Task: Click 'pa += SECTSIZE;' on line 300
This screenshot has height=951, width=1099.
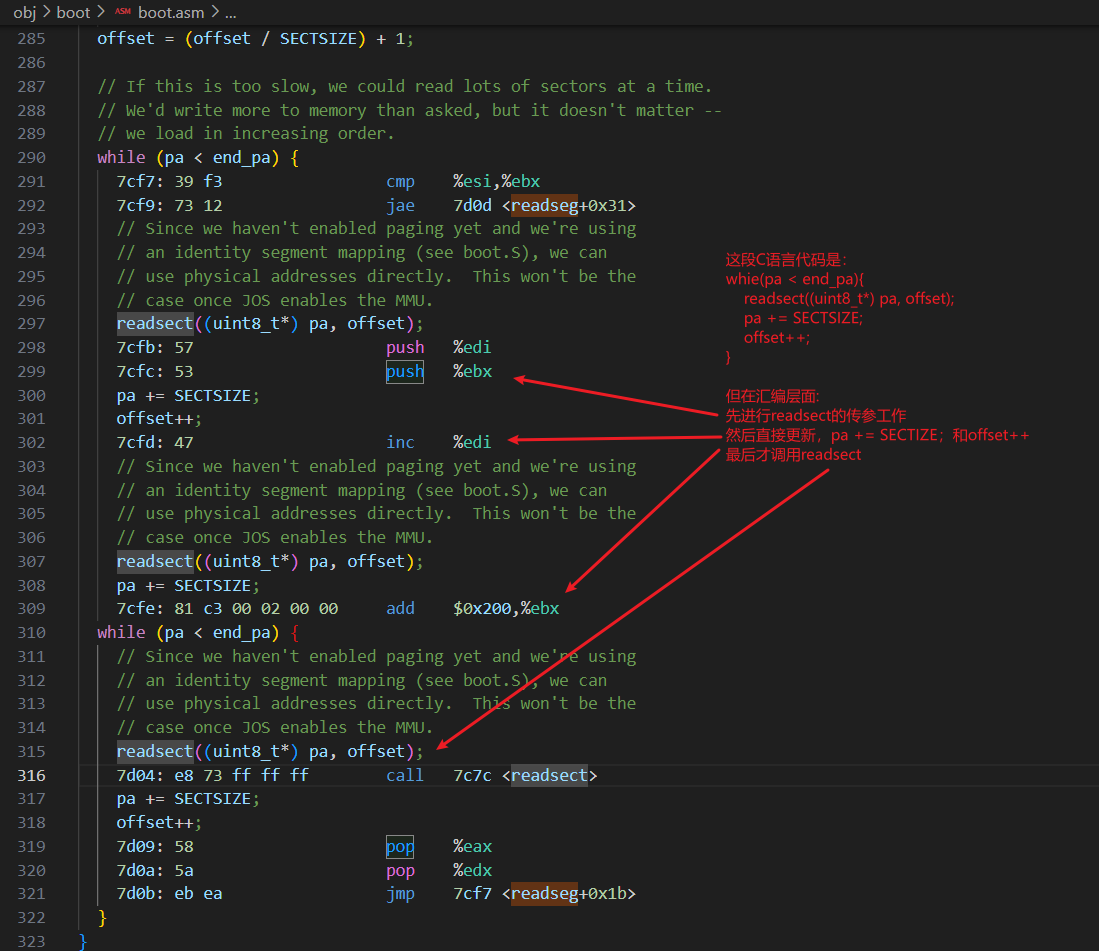Action: tap(188, 395)
